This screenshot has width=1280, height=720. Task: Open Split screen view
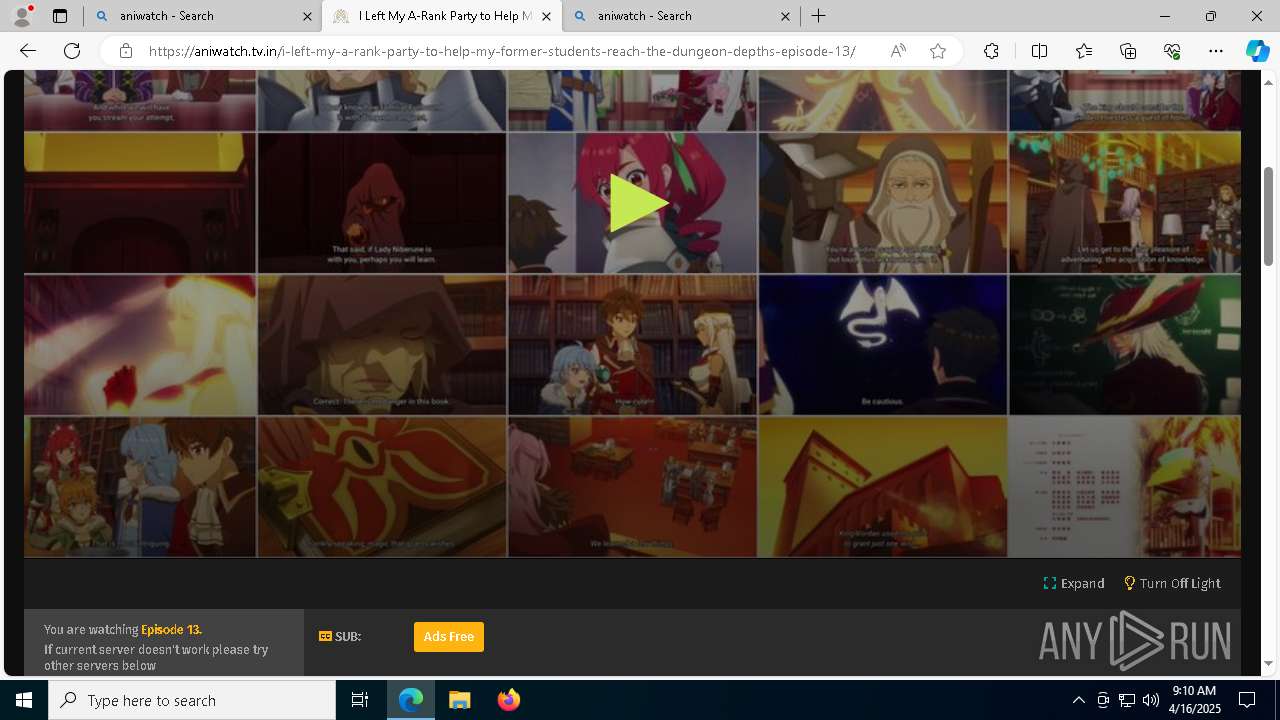pyautogui.click(x=1039, y=51)
